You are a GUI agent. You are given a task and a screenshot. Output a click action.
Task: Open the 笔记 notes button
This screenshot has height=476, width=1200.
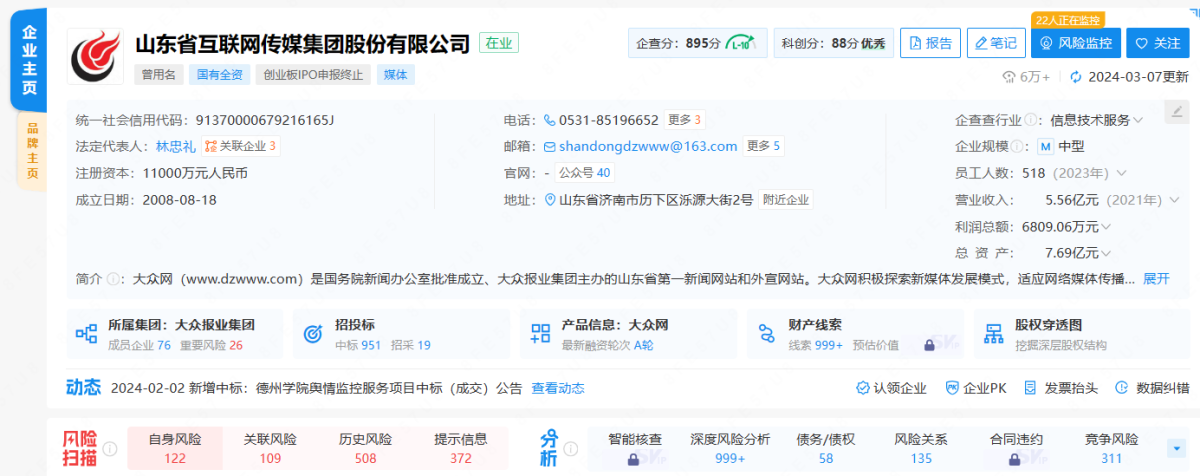(995, 43)
